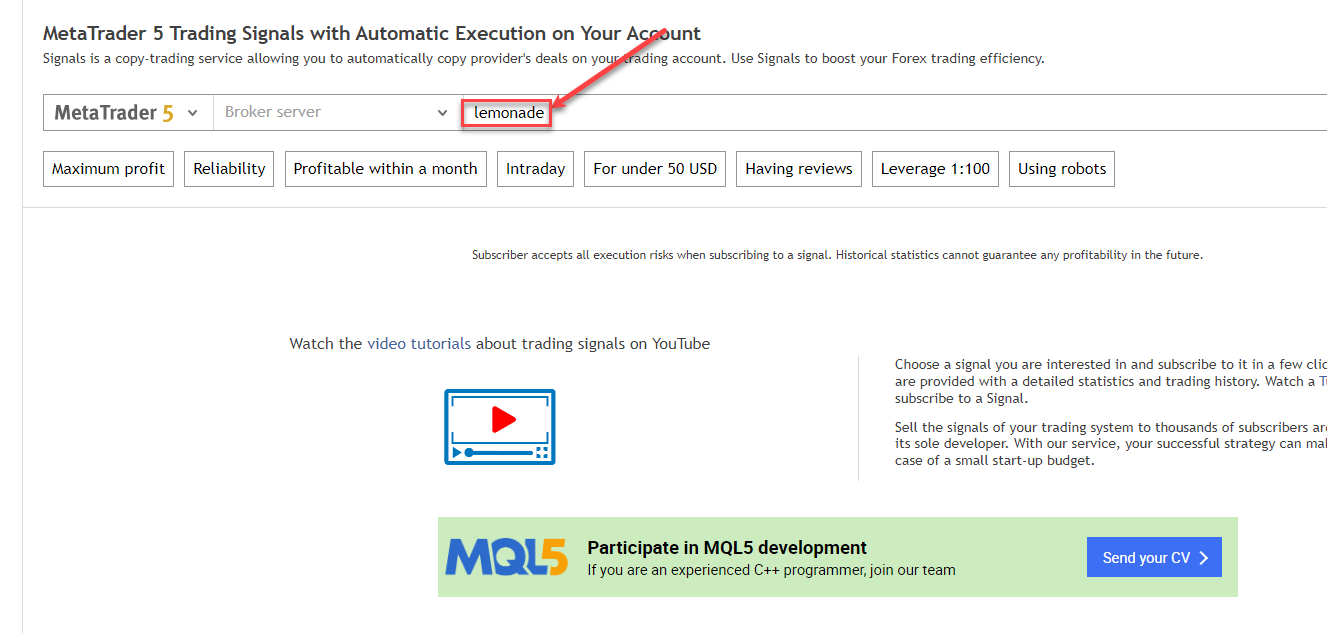This screenshot has height=633, width=1327.
Task: Expand the Broker server dropdown
Action: [x=336, y=113]
